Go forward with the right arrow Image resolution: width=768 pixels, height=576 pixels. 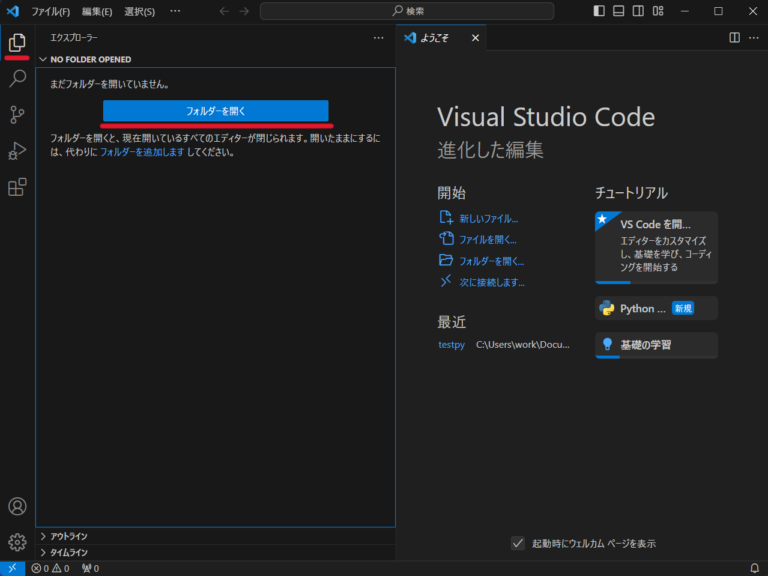[244, 11]
